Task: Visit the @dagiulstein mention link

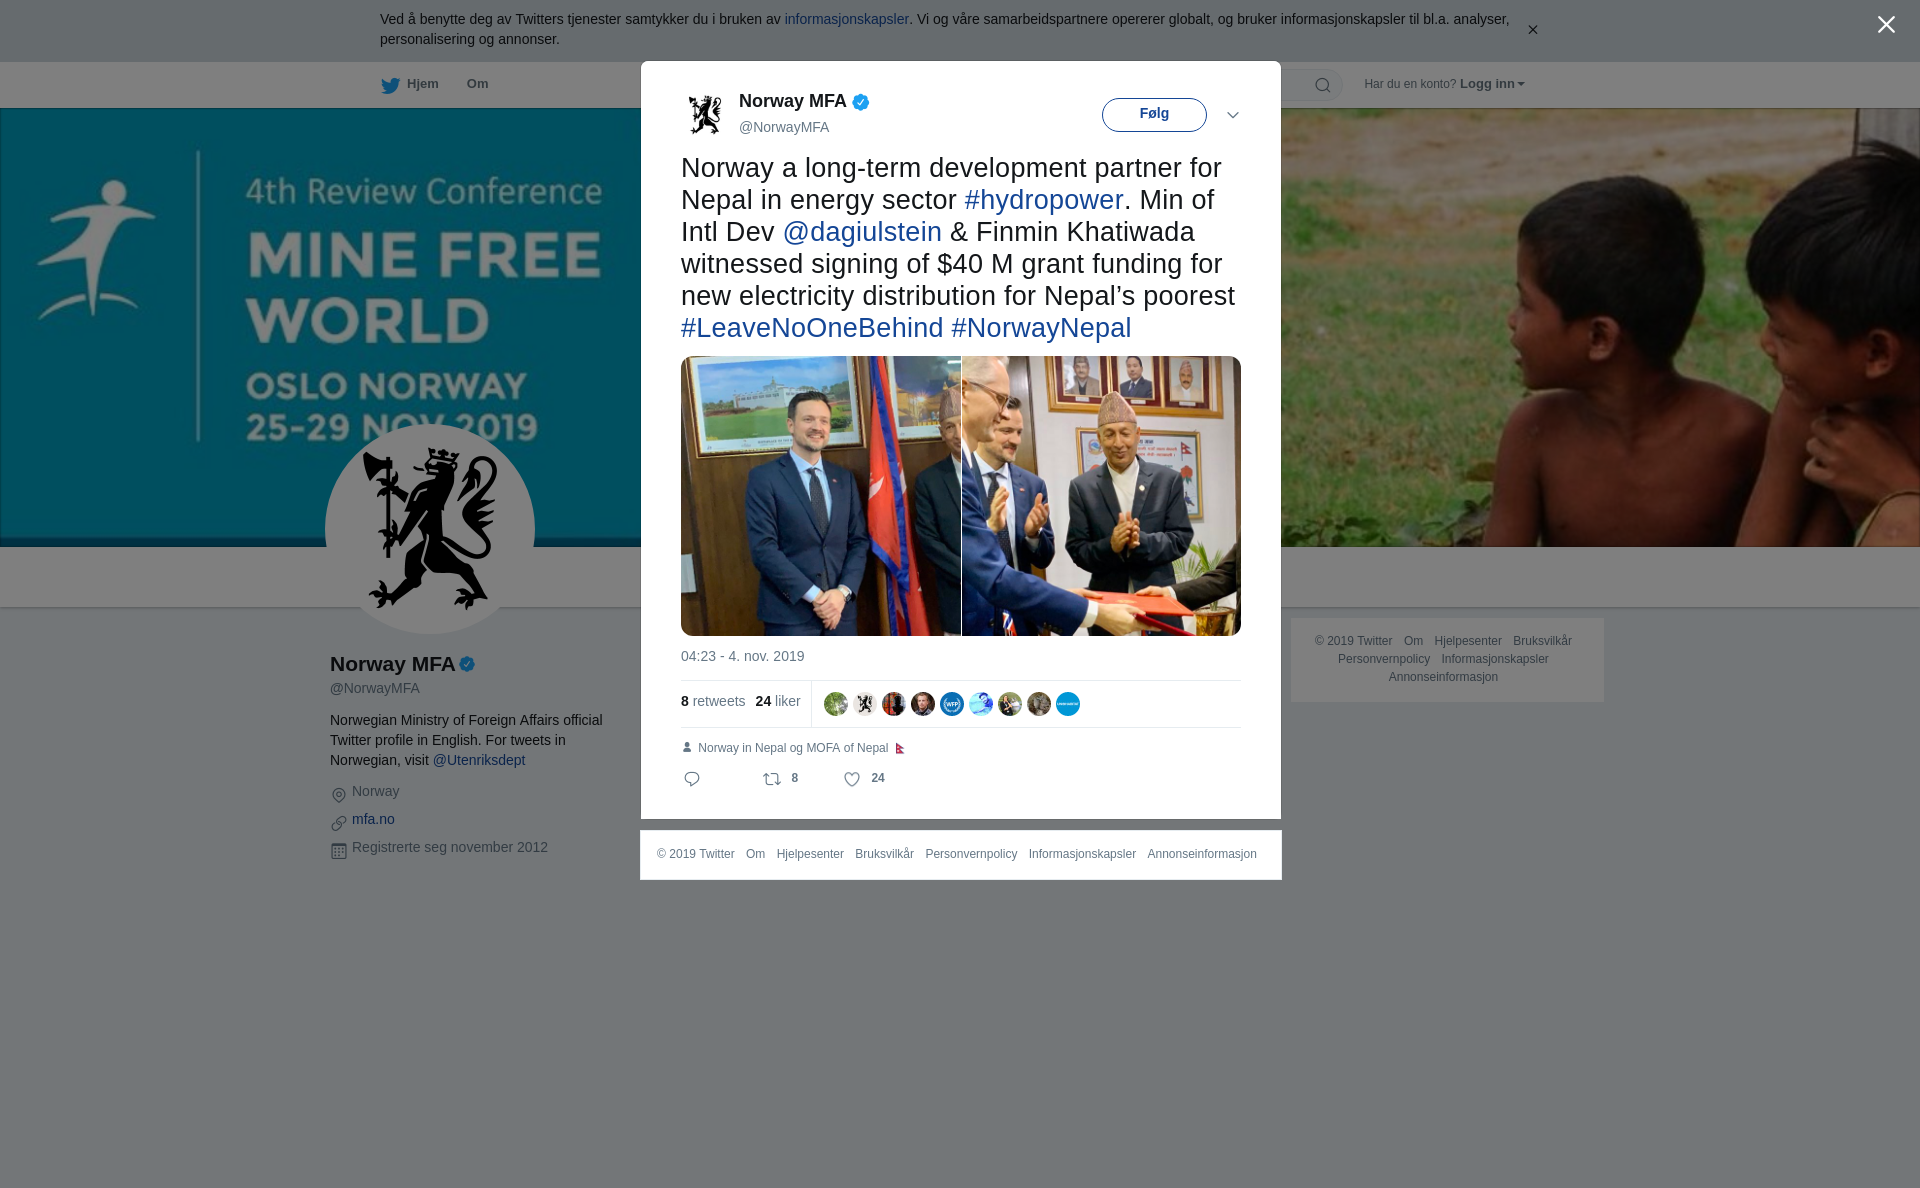Action: pyautogui.click(x=862, y=232)
